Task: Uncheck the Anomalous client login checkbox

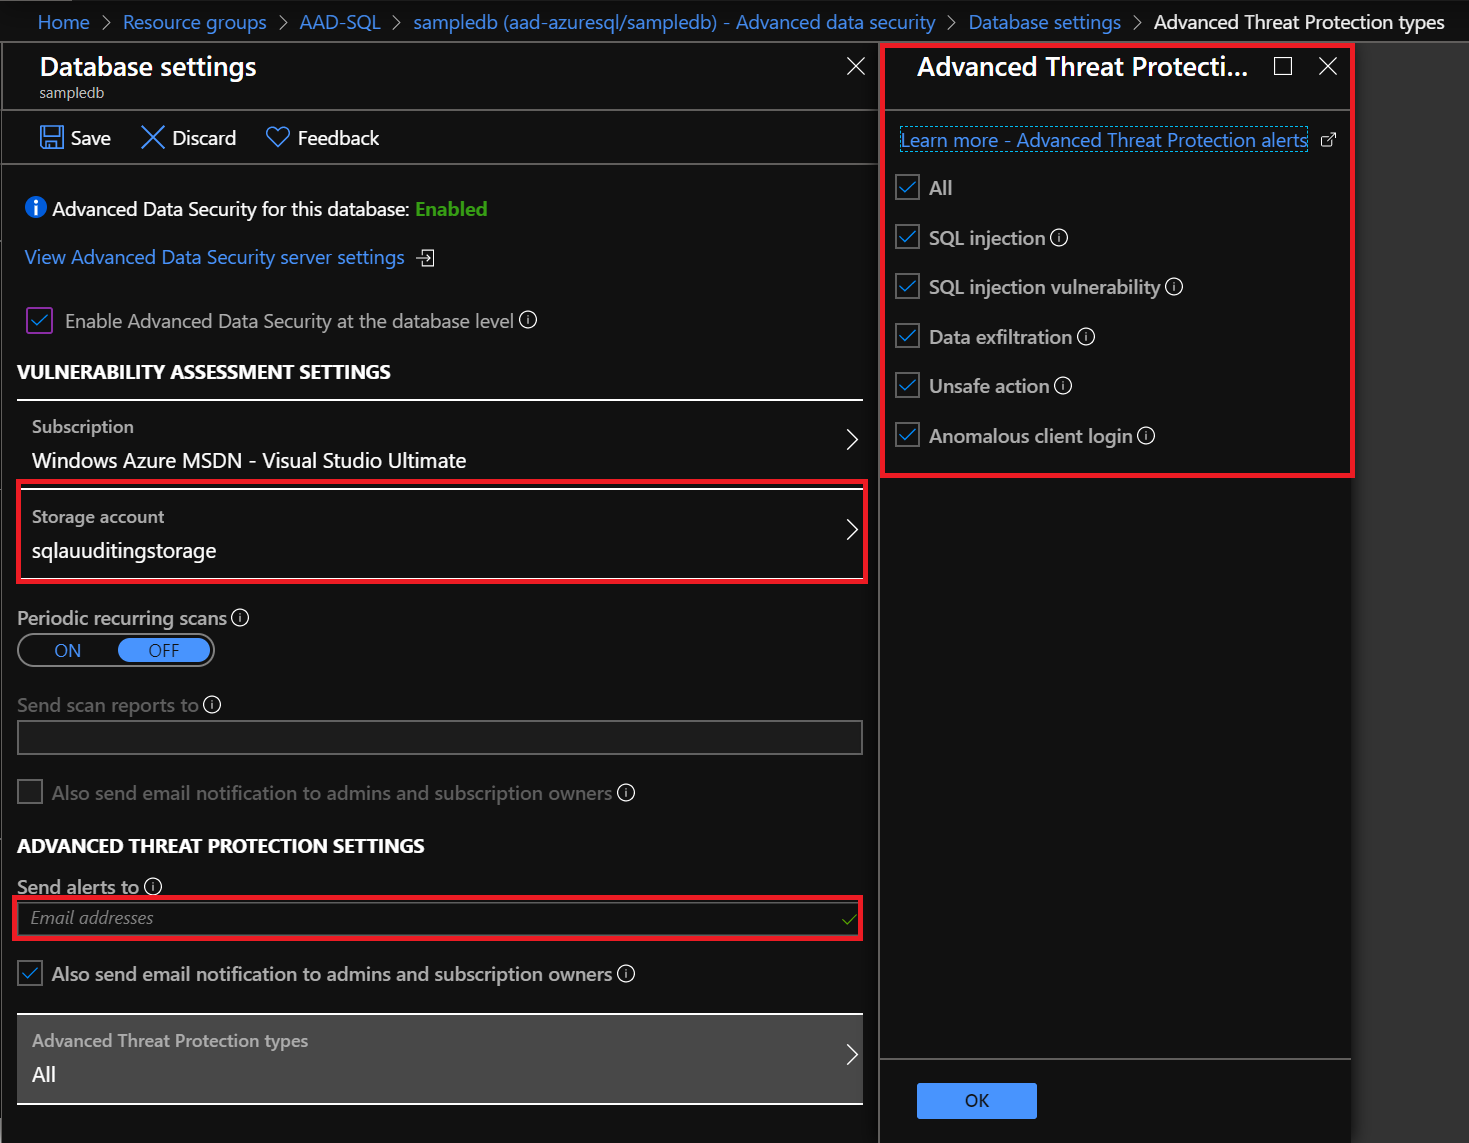Action: [x=906, y=434]
